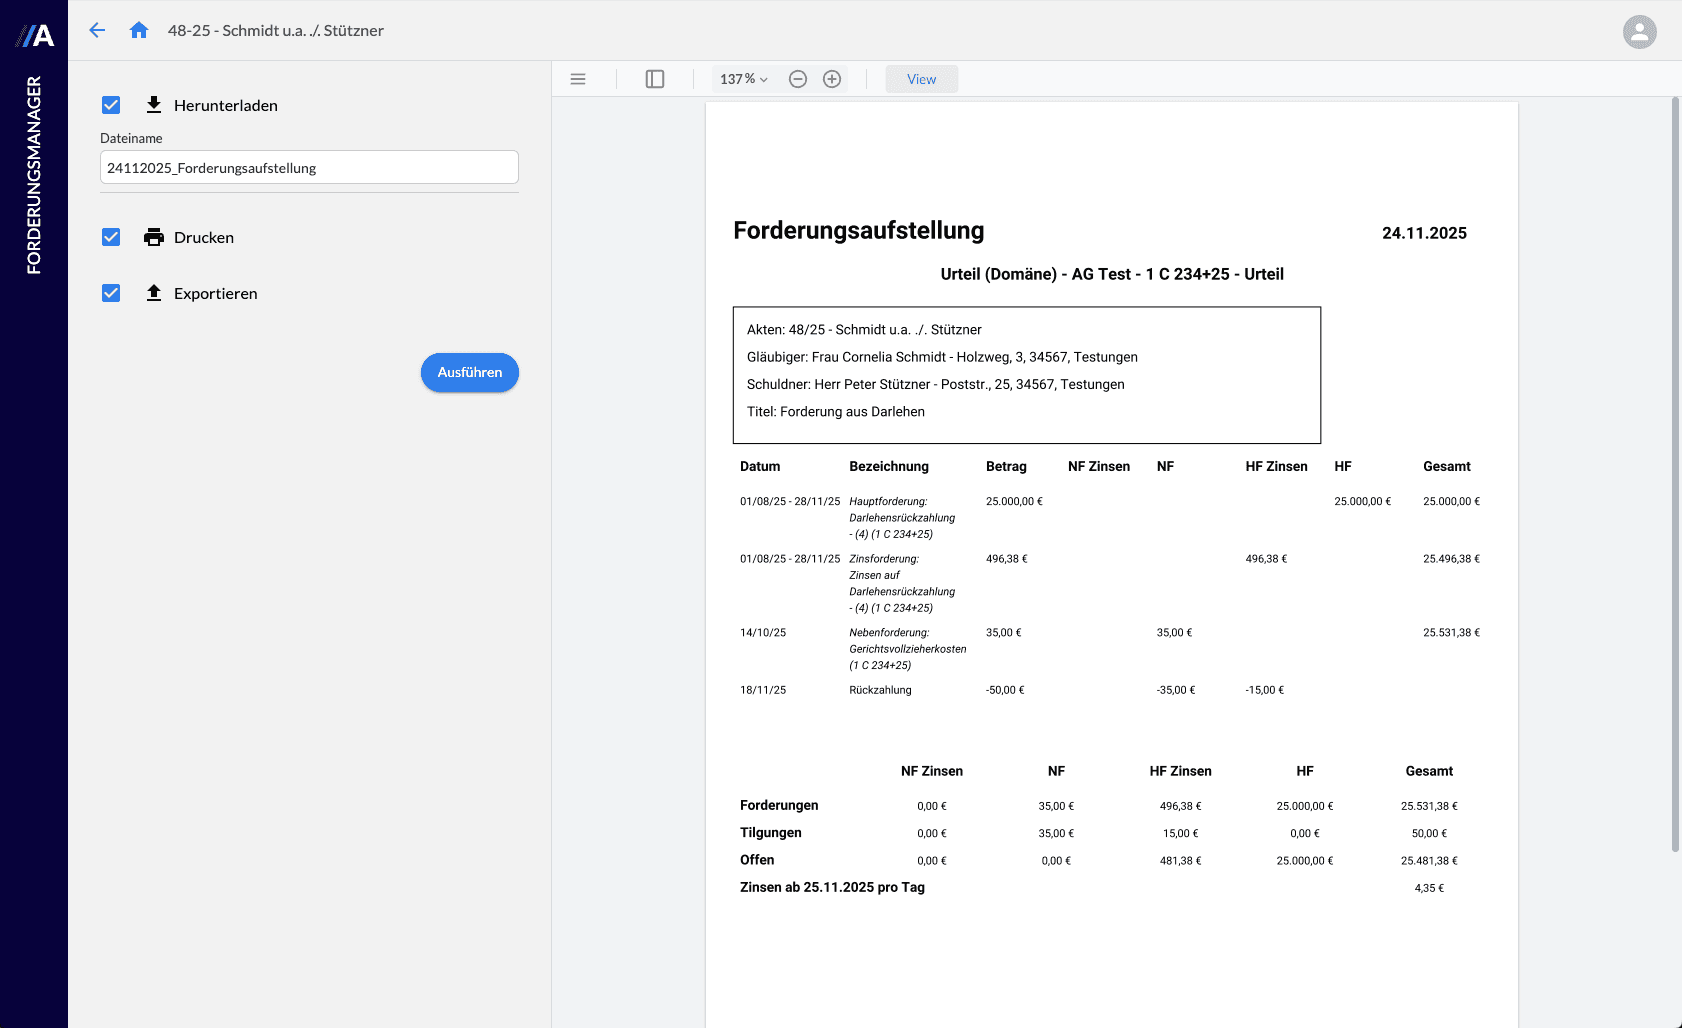1682x1028 pixels.
Task: Click the 'Betrag' column header
Action: point(1006,466)
